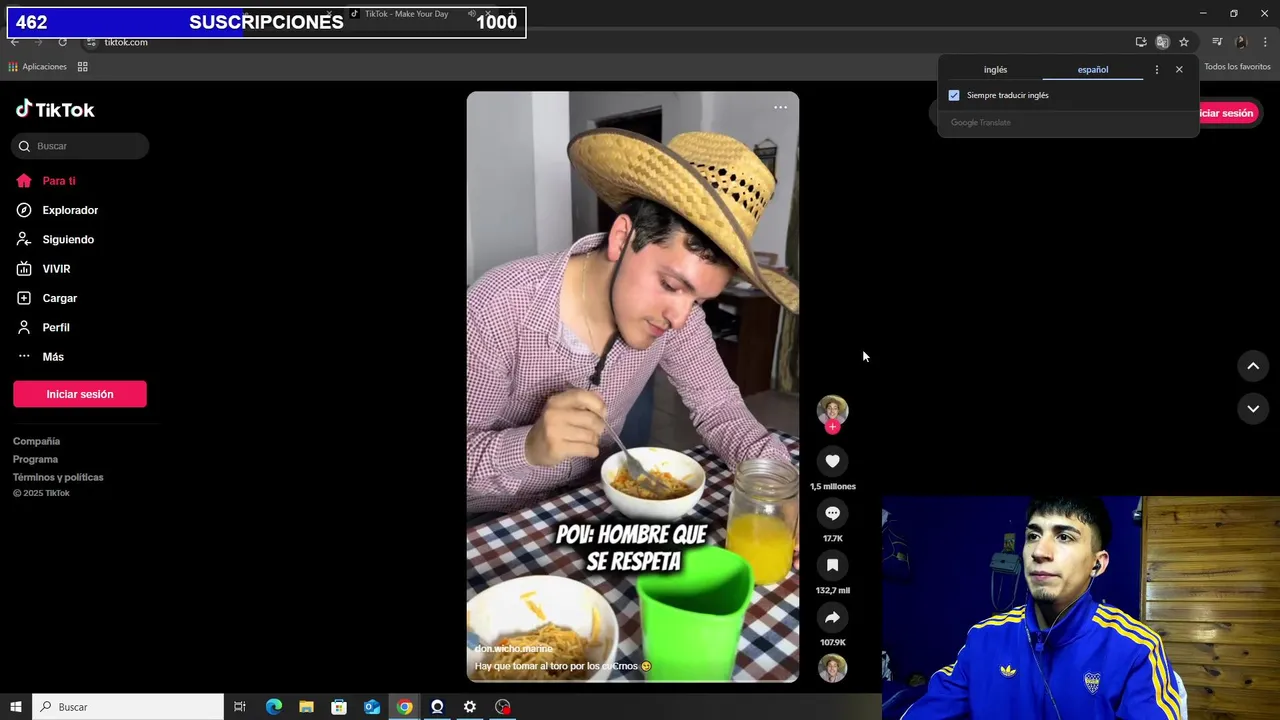The width and height of the screenshot is (1280, 720).
Task: Open Aplicaciones in bookmarks bar
Action: [x=37, y=67]
